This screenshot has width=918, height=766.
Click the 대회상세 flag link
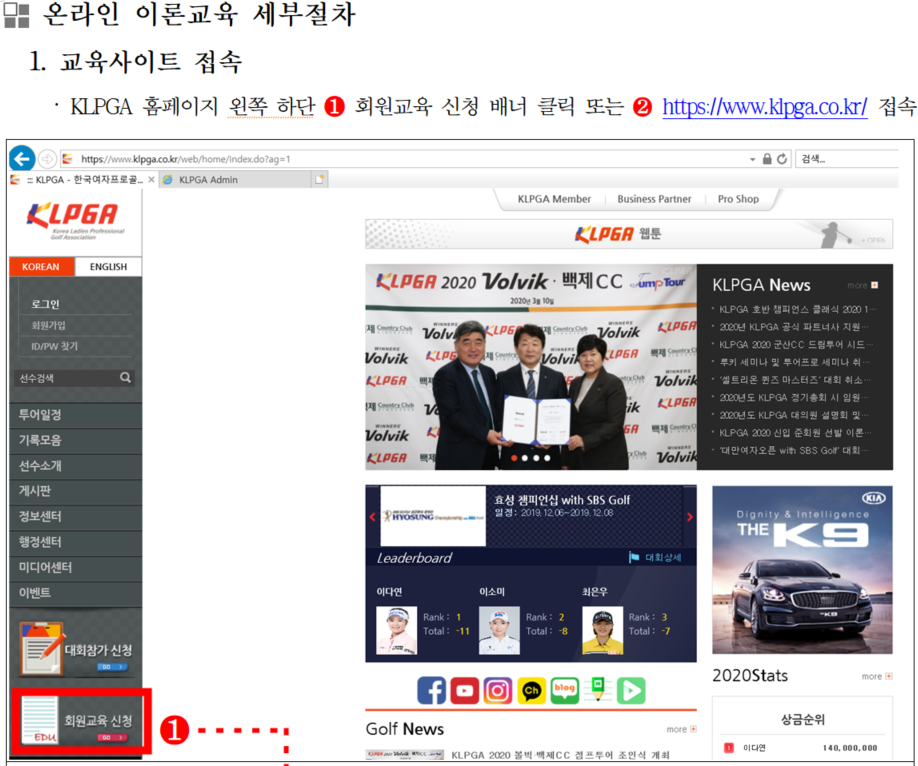[x=655, y=557]
